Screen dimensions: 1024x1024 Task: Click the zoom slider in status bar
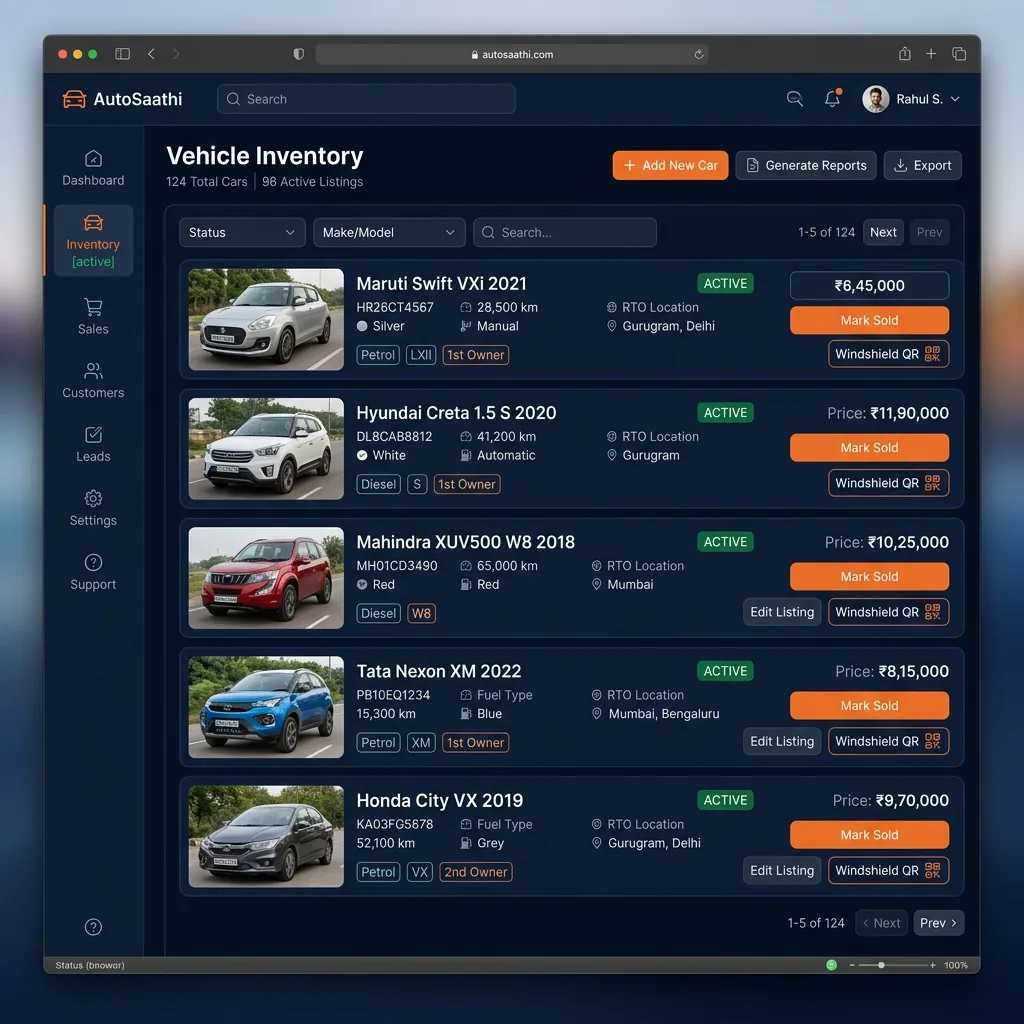tap(892, 965)
